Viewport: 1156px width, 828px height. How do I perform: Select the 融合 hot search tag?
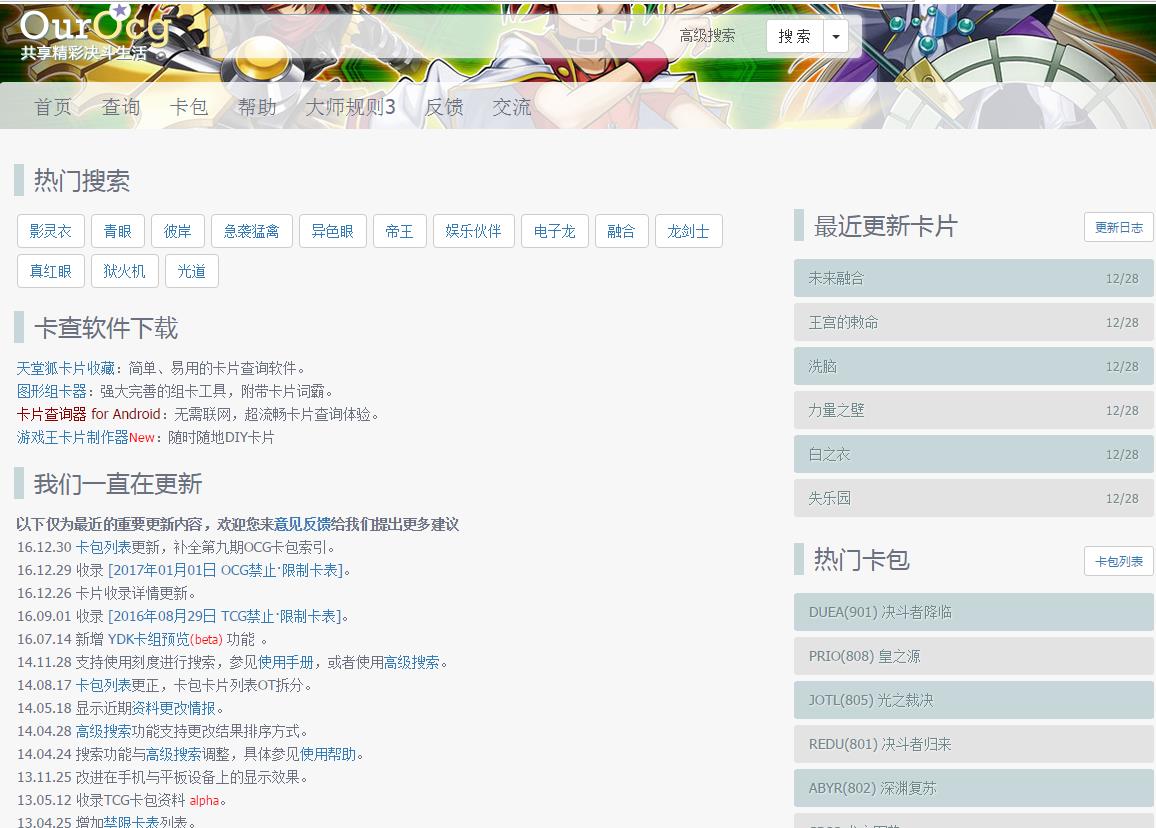(x=621, y=232)
